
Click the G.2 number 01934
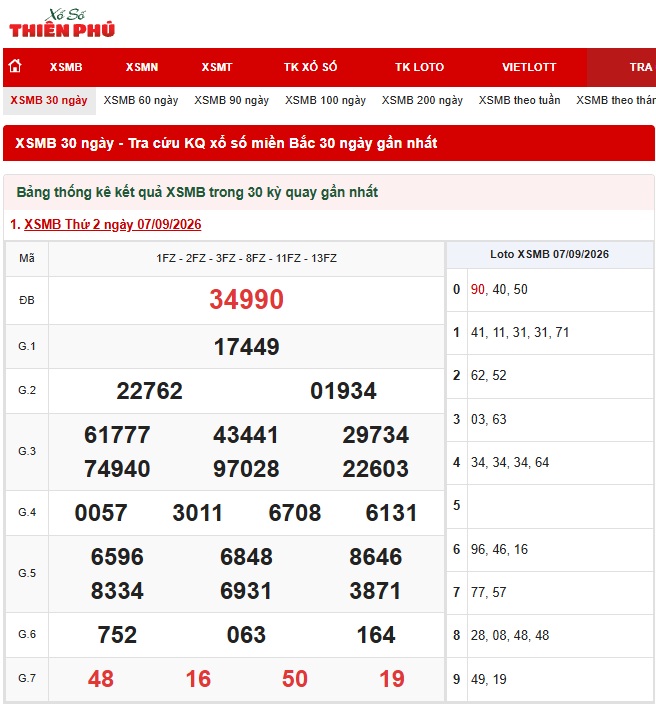[343, 391]
